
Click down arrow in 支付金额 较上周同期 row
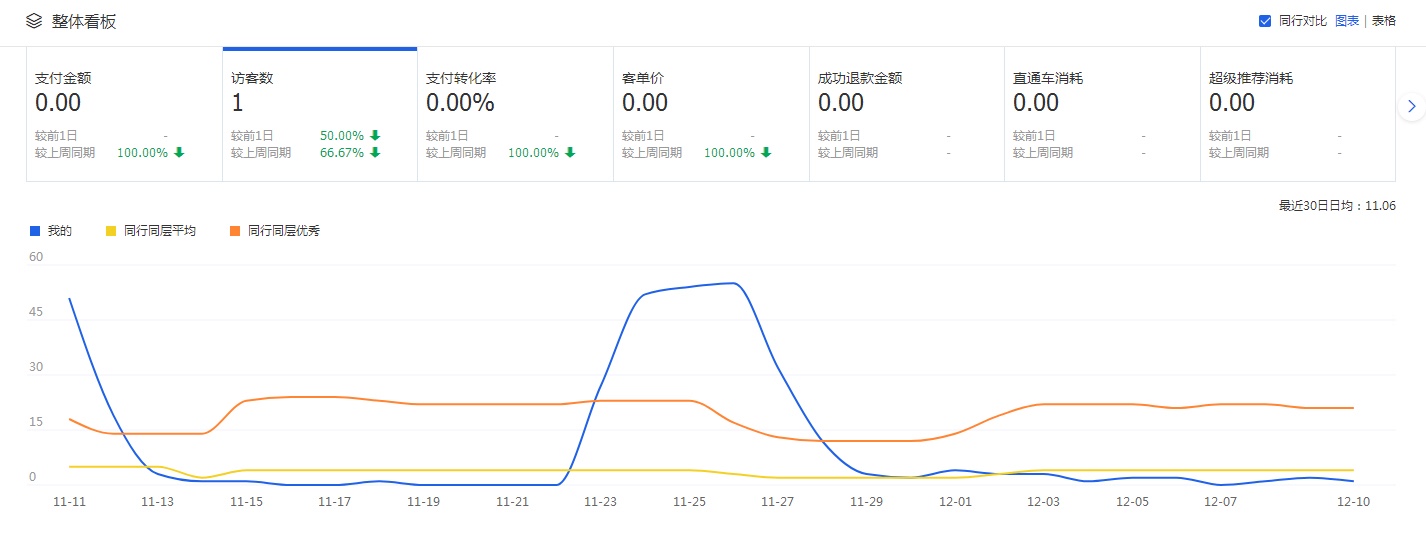pos(179,153)
